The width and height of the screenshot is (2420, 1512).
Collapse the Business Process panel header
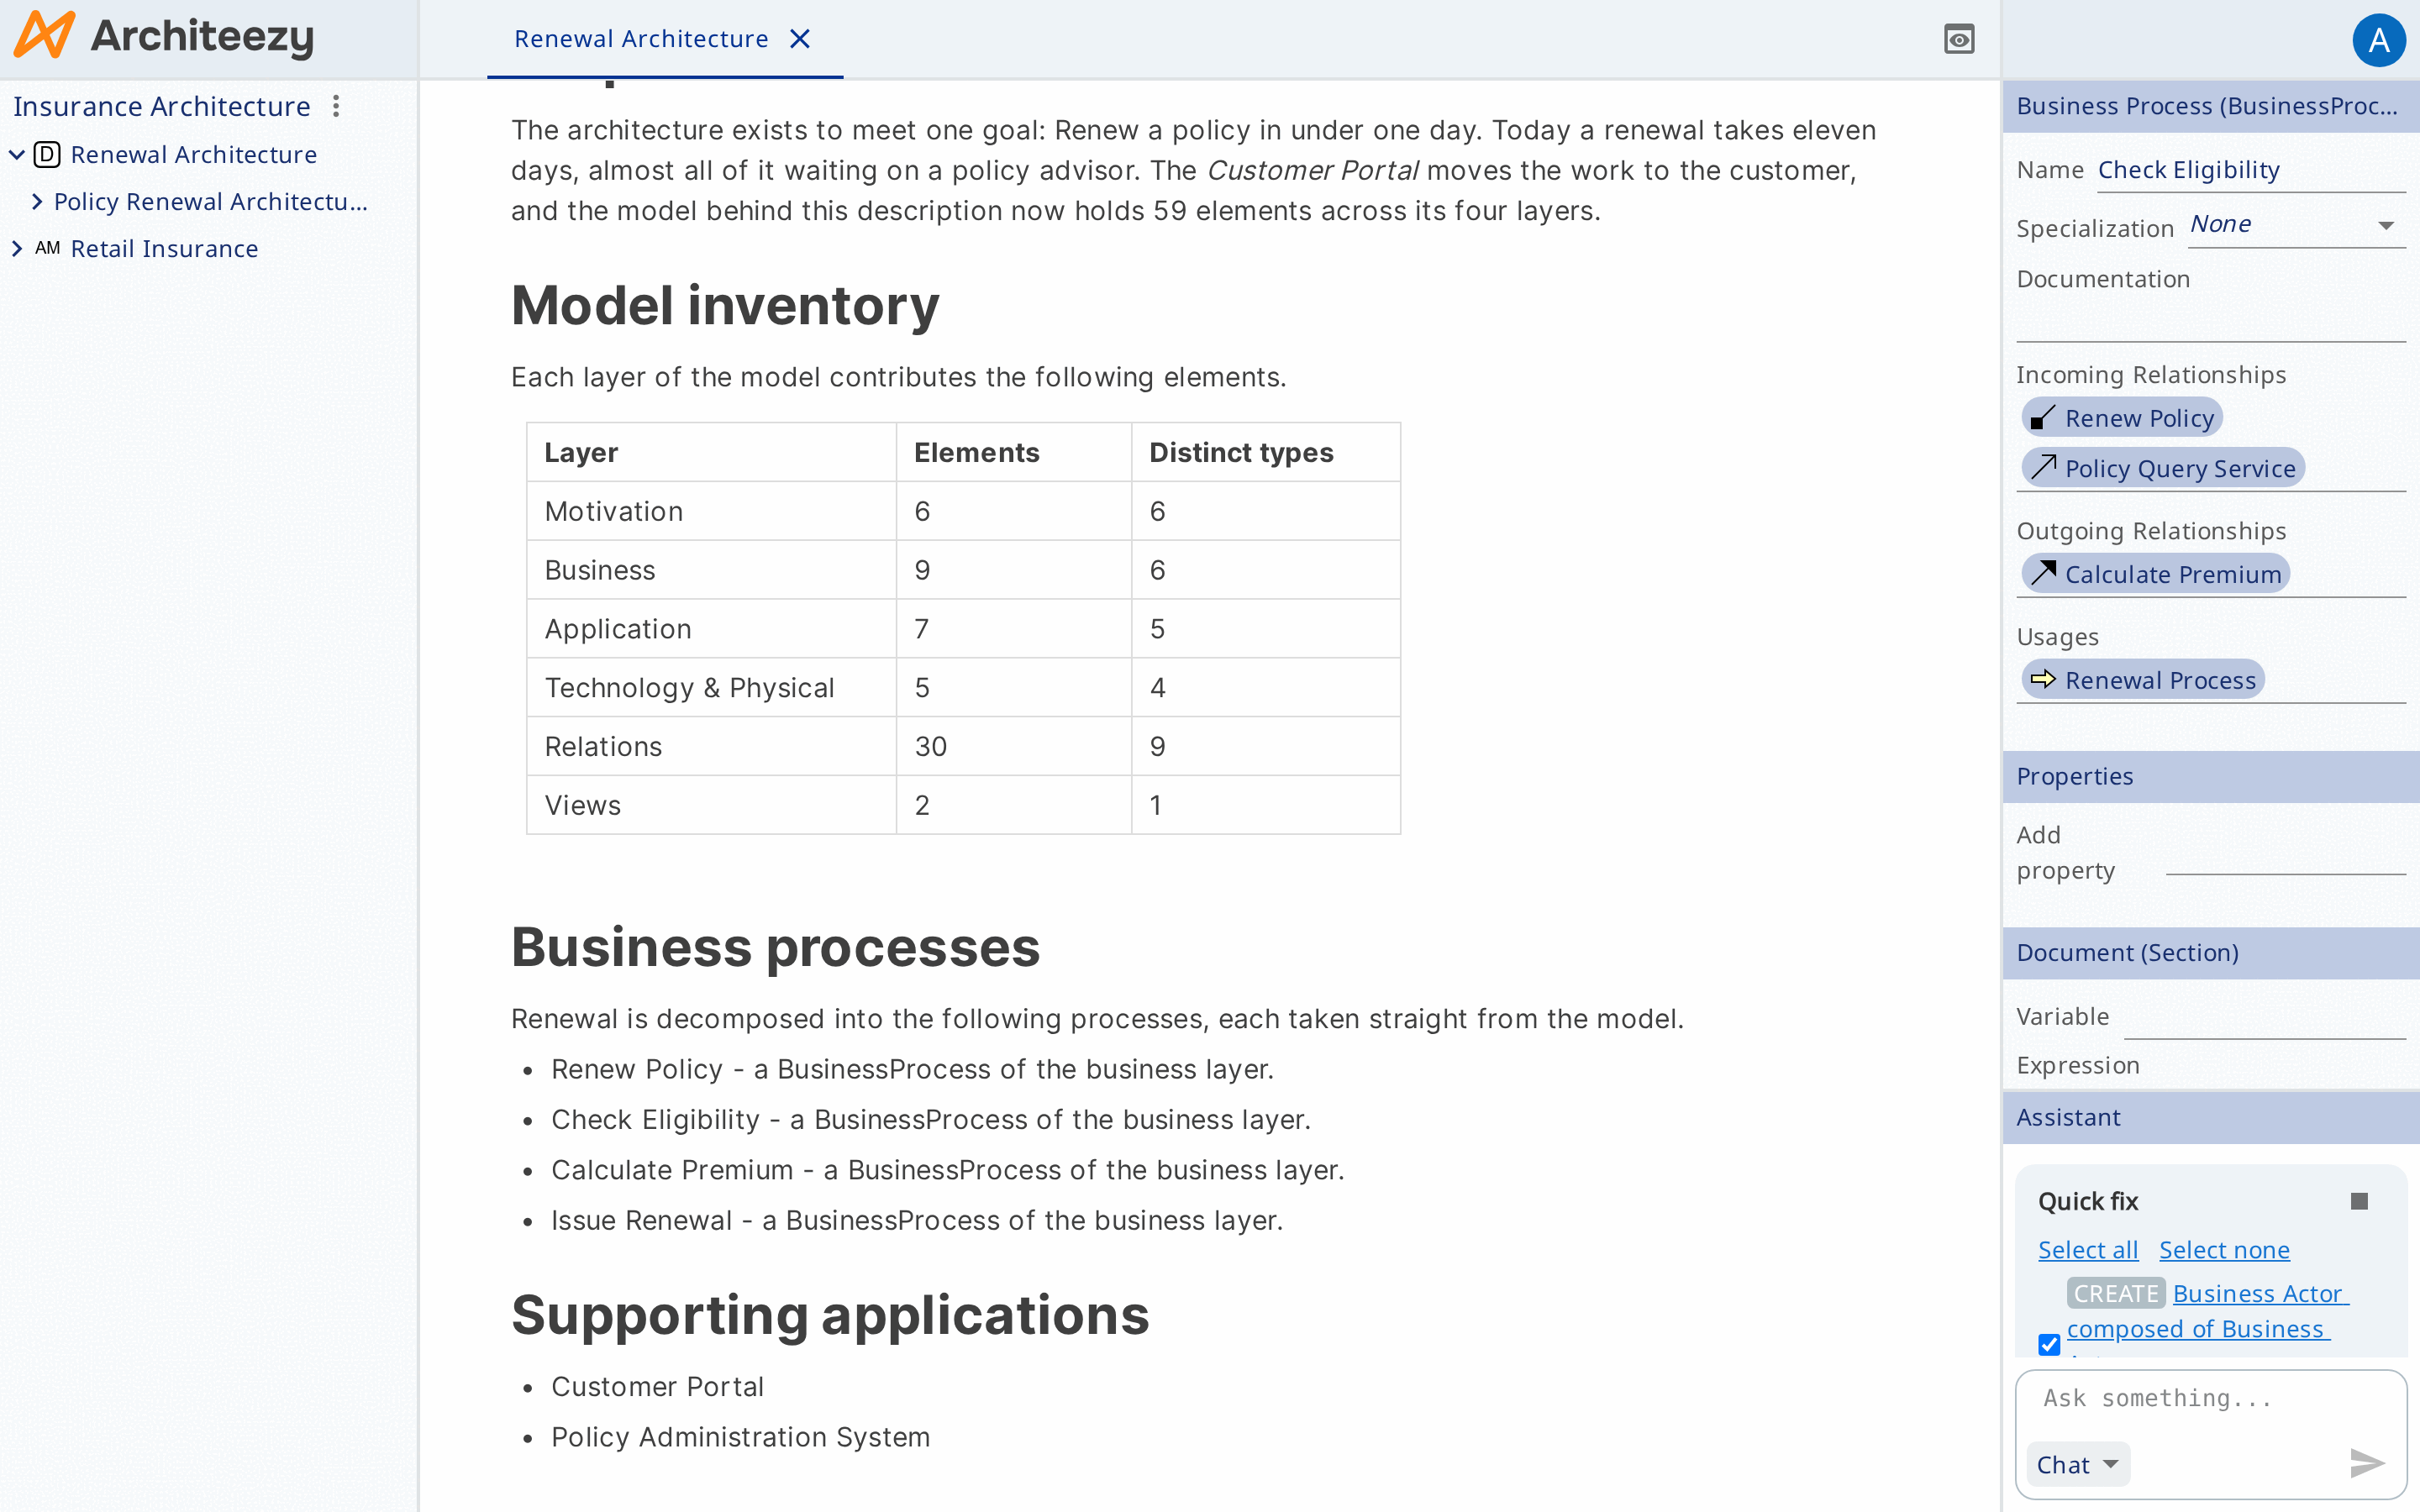(2210, 106)
